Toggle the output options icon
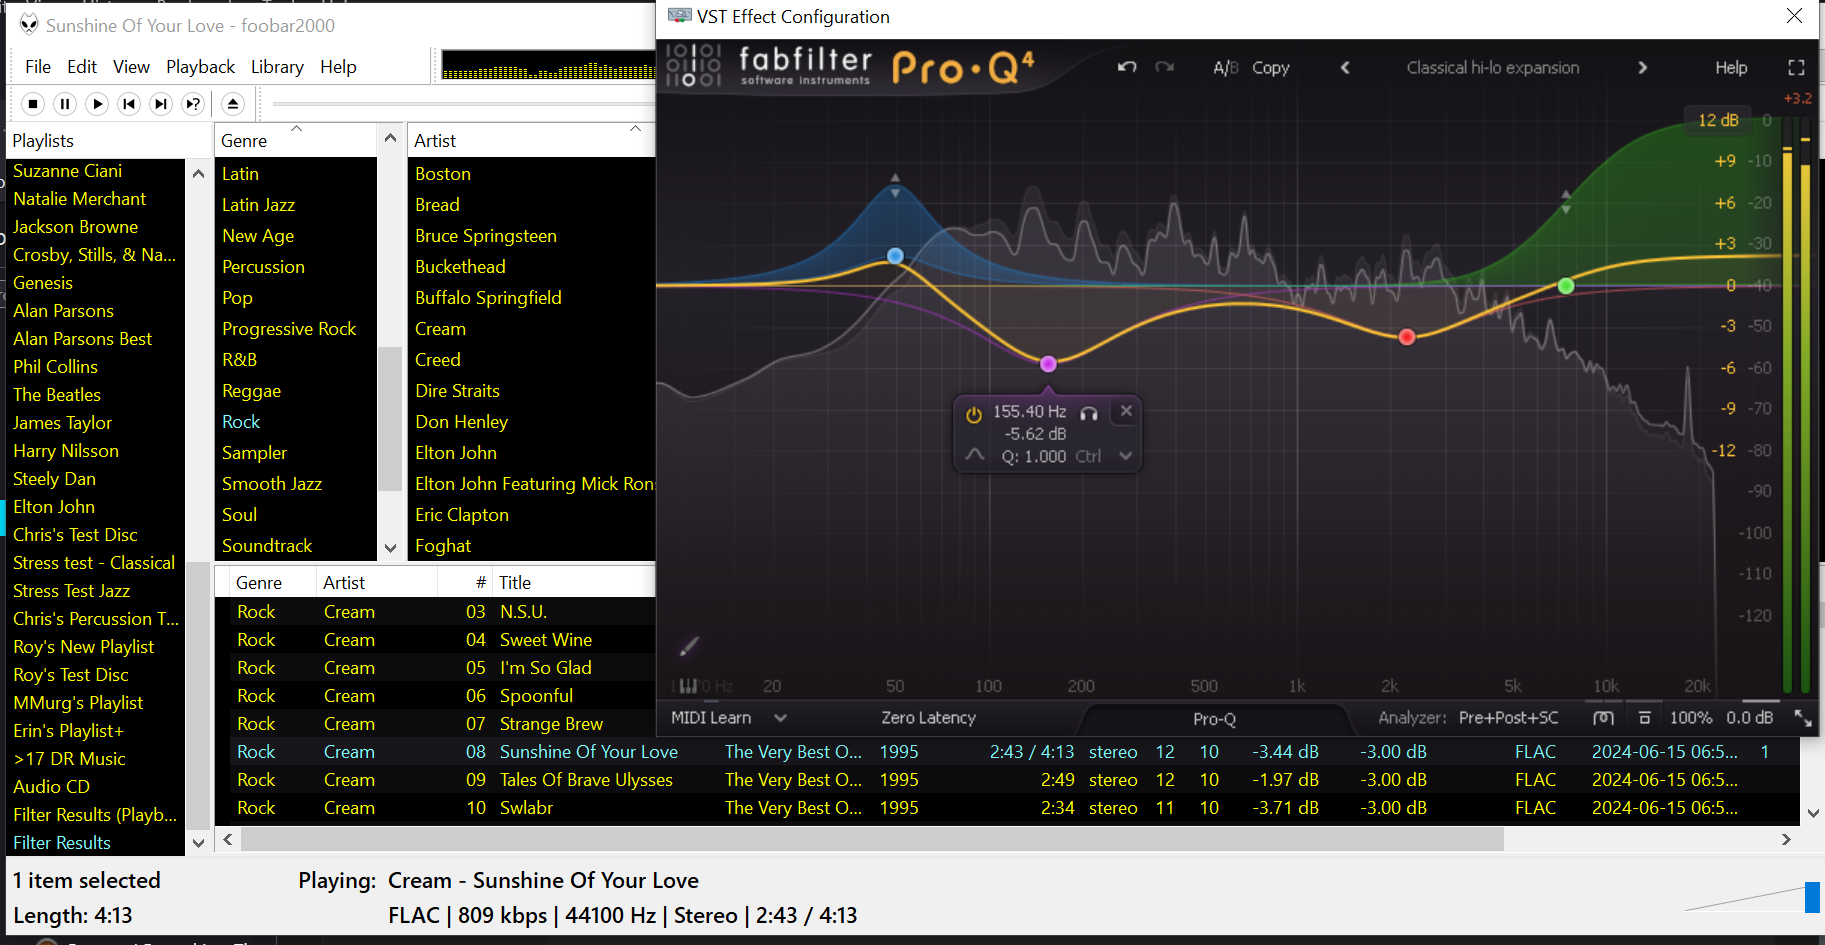 (x=1644, y=718)
